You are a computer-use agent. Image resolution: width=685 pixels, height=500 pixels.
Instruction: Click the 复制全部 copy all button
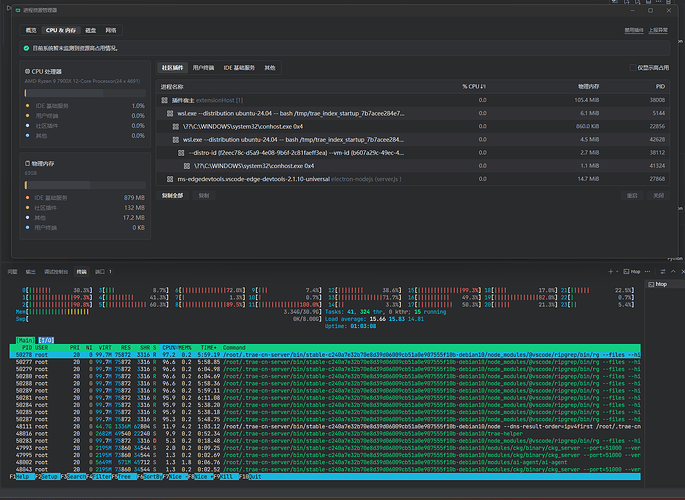coord(173,196)
